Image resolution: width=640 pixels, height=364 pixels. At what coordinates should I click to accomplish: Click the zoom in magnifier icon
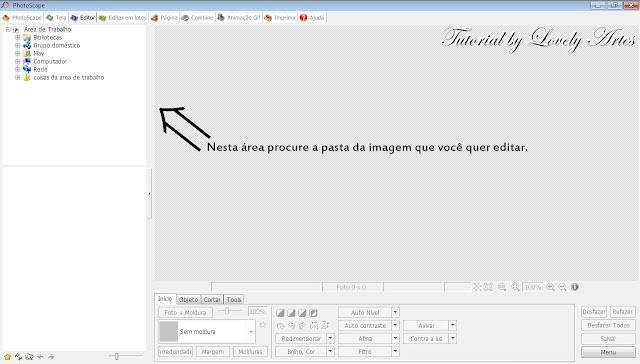point(550,287)
